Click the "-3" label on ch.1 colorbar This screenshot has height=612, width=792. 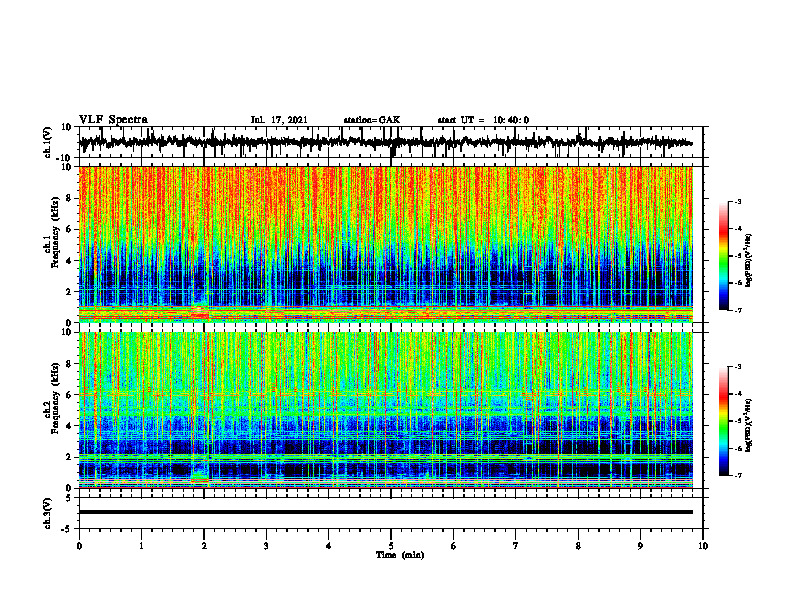point(737,201)
